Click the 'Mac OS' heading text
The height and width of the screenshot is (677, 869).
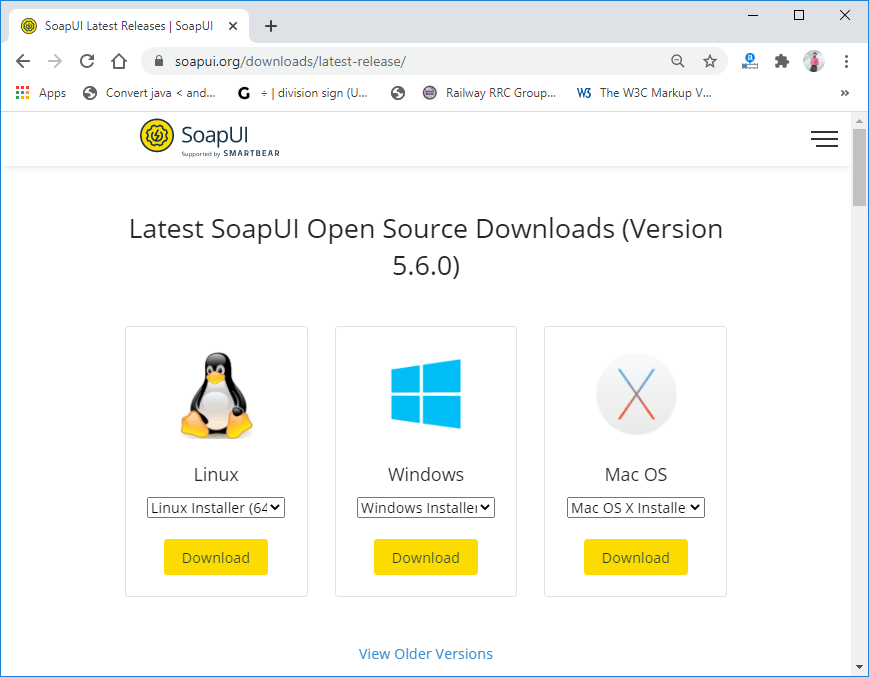636,475
